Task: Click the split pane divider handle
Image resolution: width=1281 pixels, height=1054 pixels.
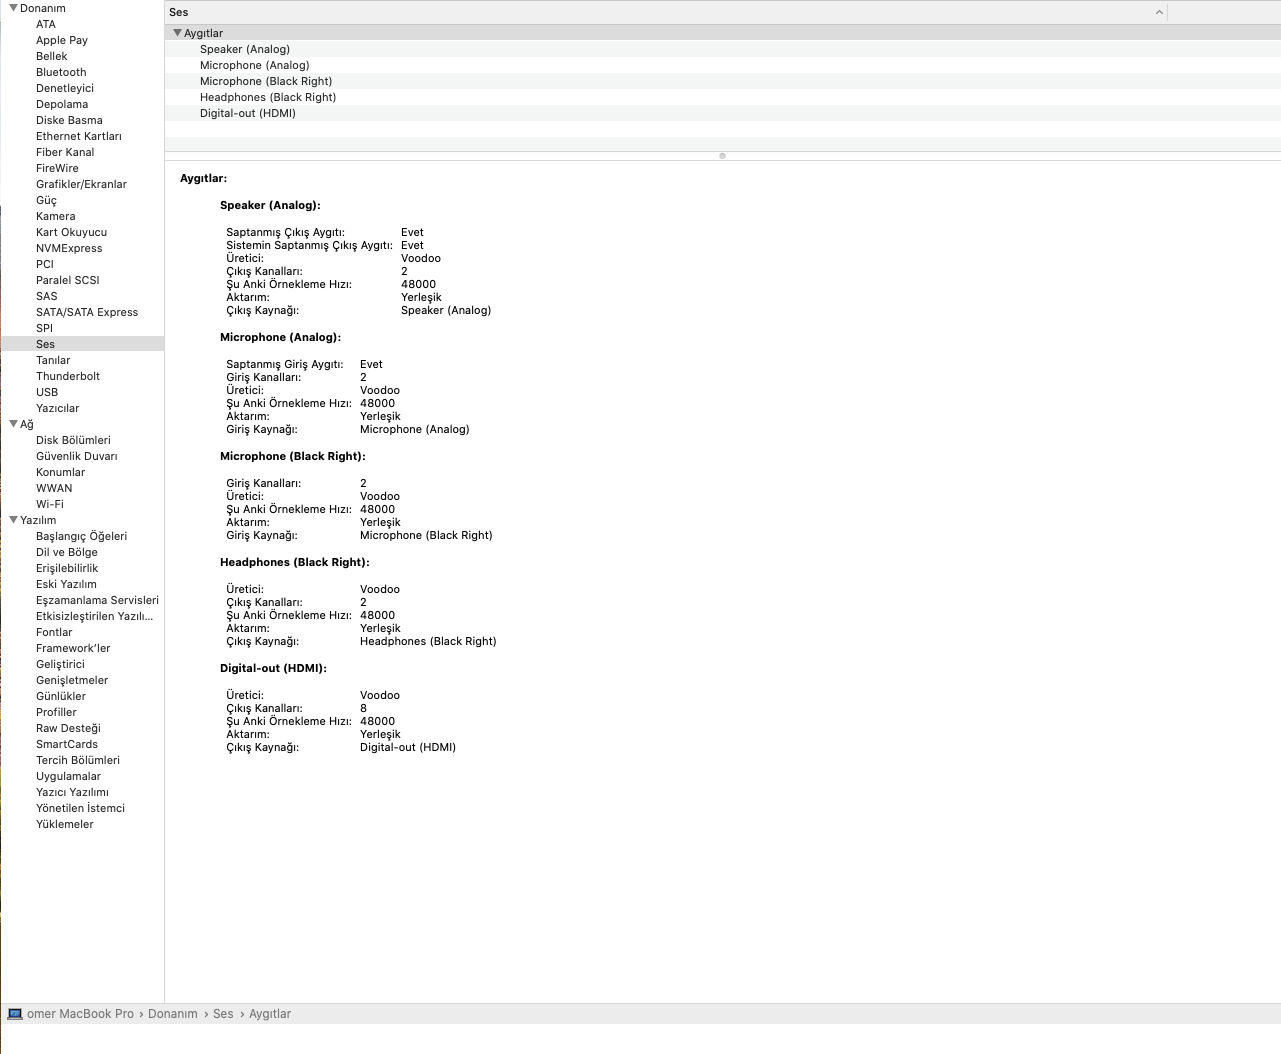Action: (x=722, y=156)
